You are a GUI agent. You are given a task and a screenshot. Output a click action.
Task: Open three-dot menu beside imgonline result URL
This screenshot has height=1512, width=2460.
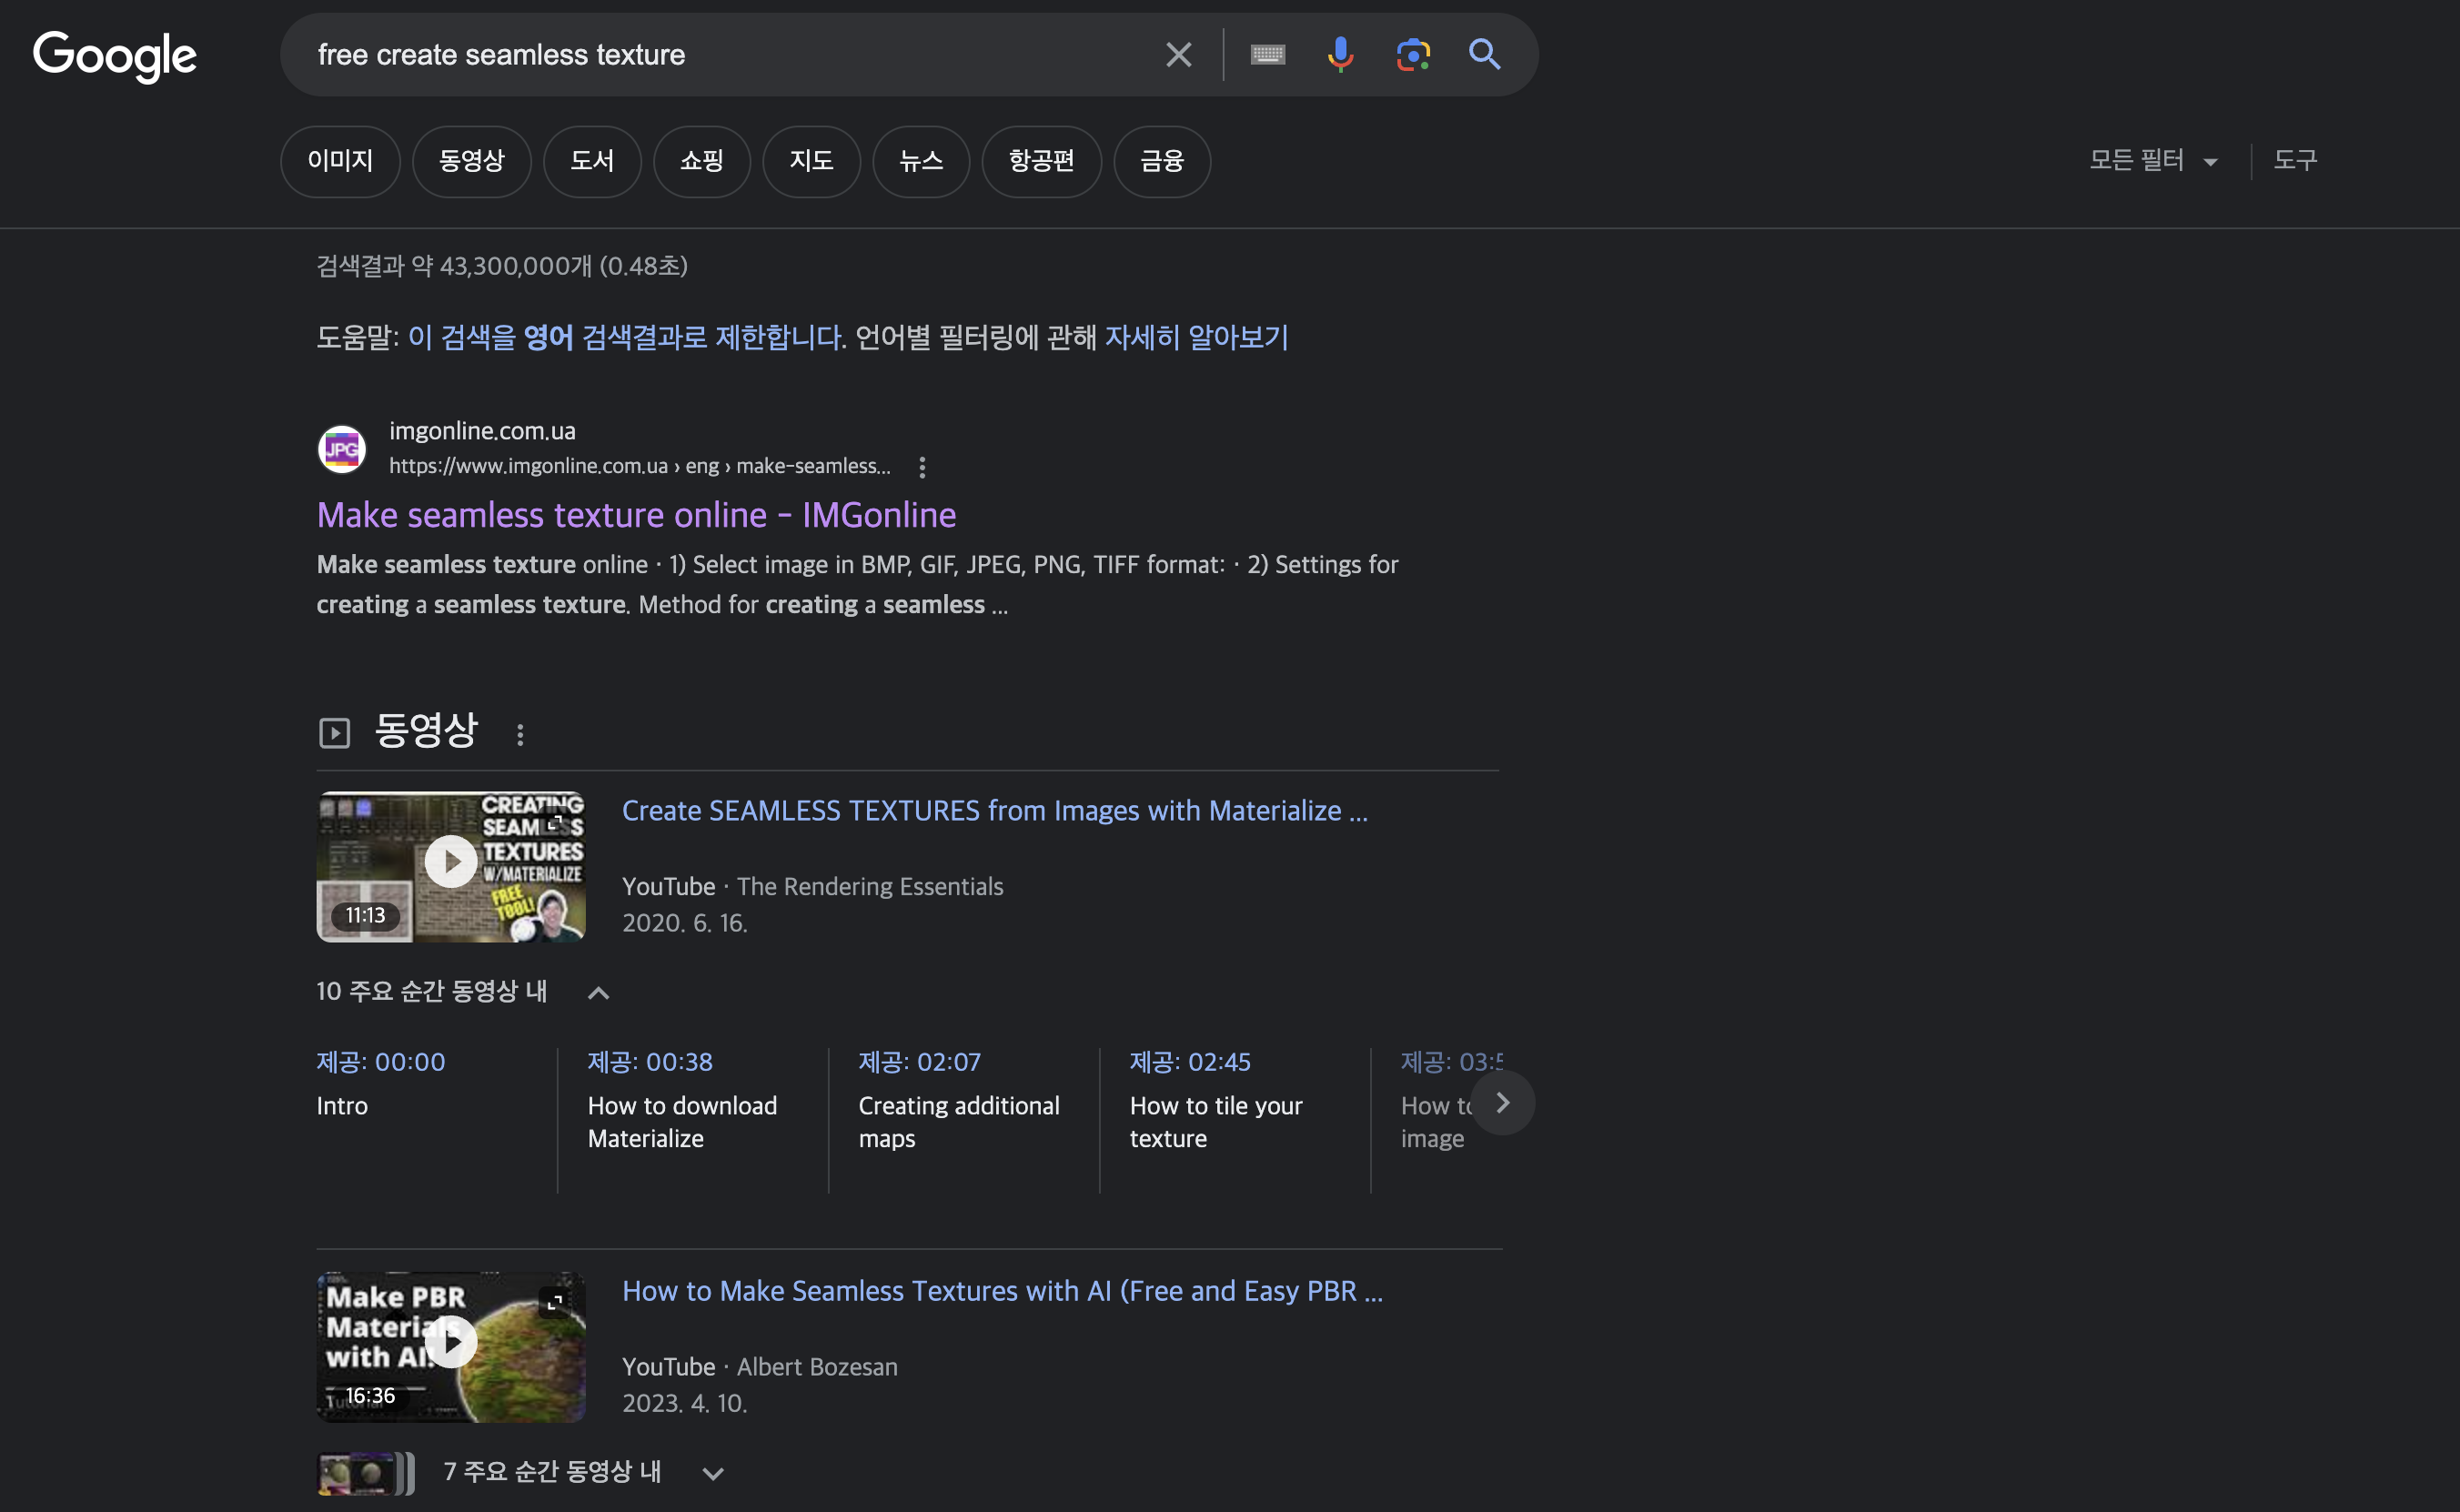pos(922,467)
